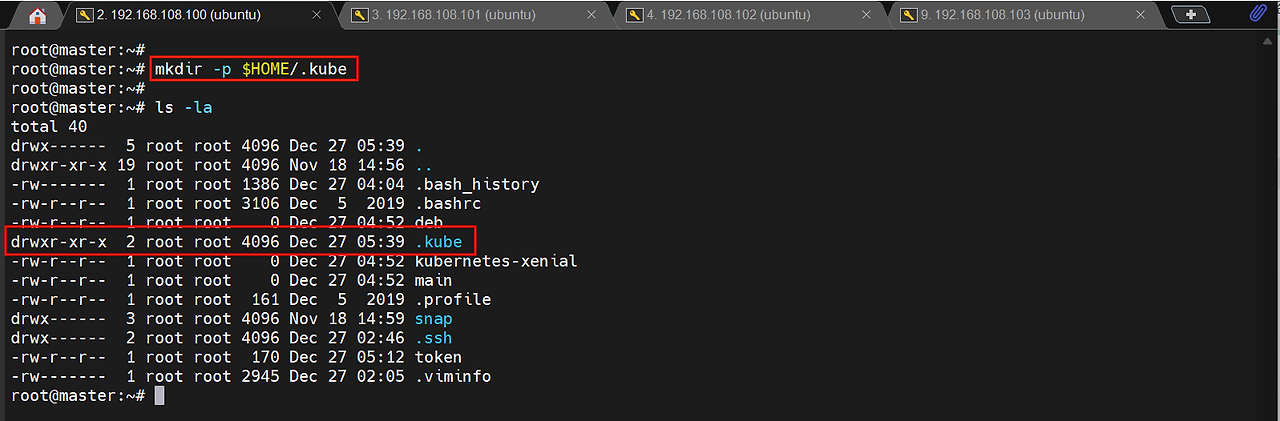The width and height of the screenshot is (1280, 421).
Task: Click the snap directory entry
Action: [x=432, y=319]
